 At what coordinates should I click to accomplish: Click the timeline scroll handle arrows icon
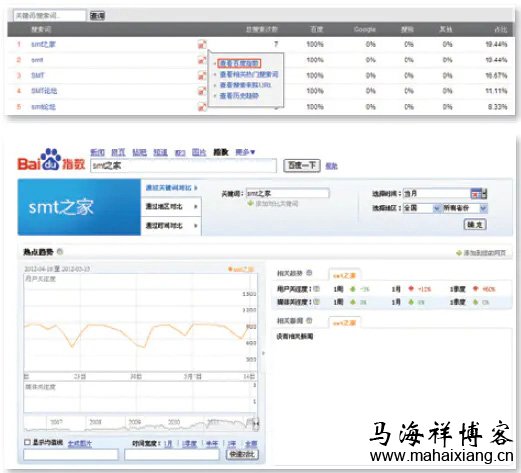coord(256,424)
